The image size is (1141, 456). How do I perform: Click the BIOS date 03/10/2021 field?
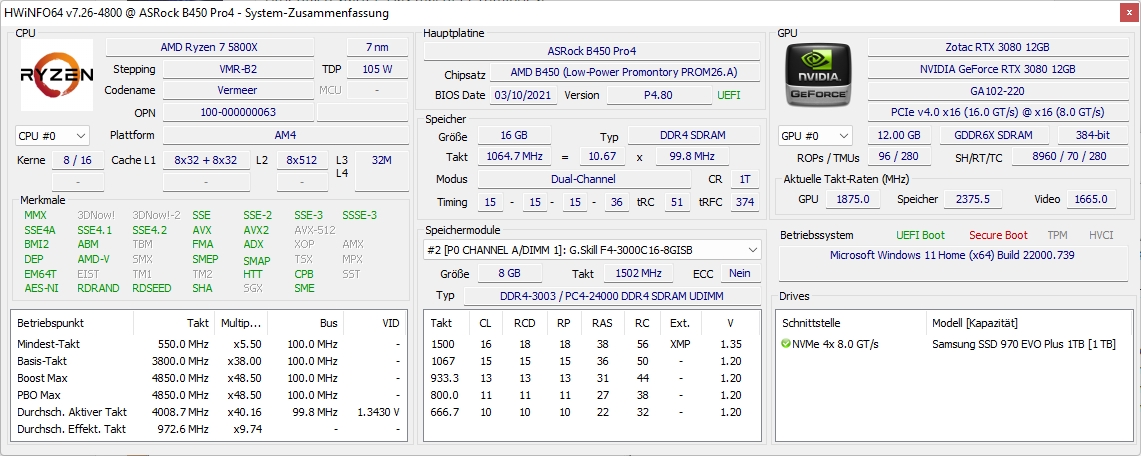point(523,95)
